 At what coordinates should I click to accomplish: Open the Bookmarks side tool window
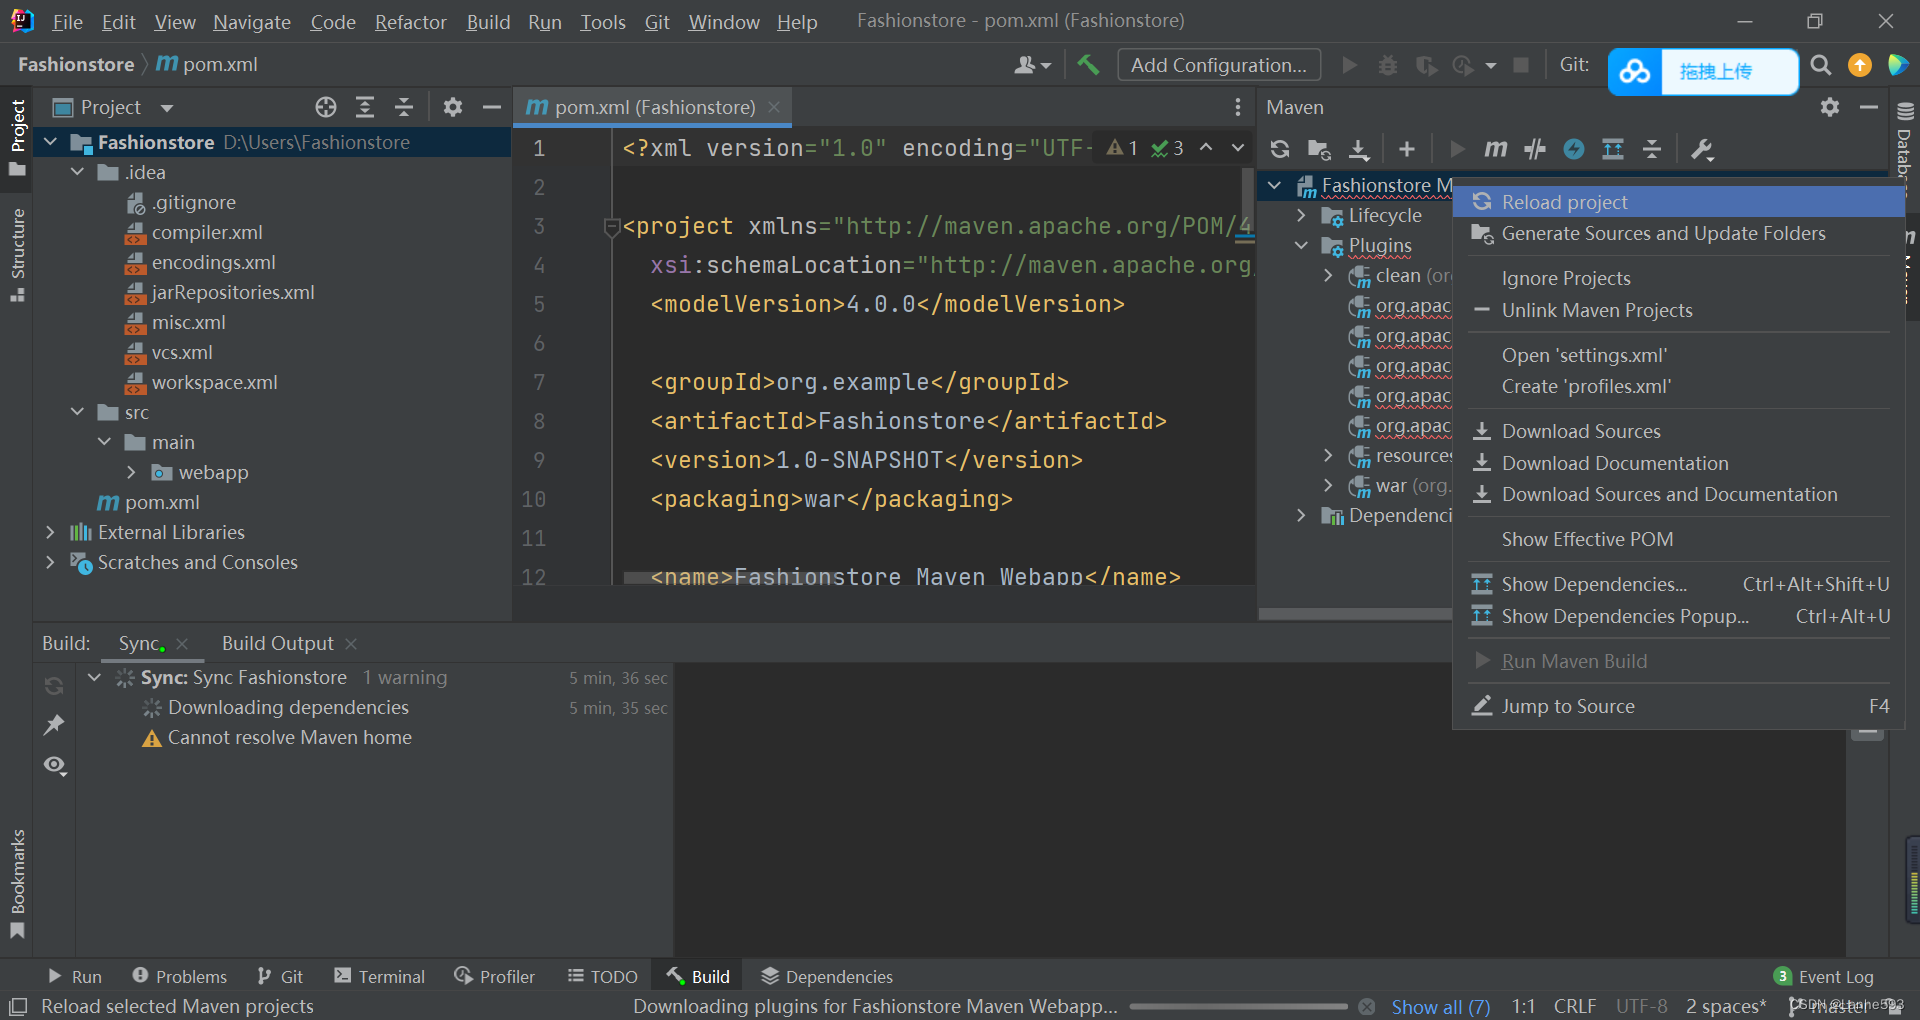[x=17, y=884]
